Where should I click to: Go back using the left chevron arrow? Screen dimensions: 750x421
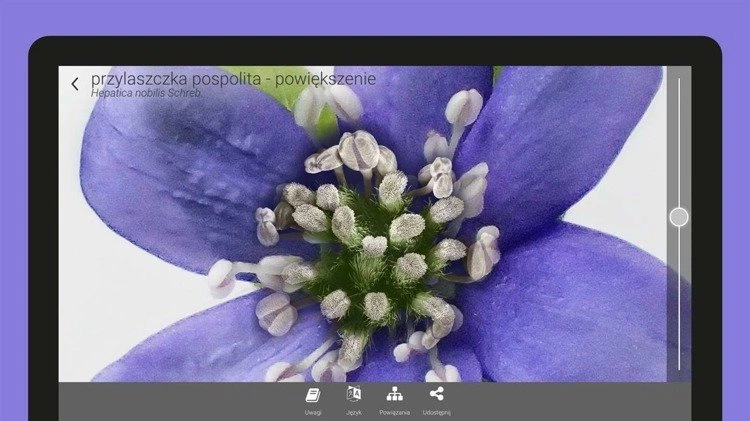point(75,84)
